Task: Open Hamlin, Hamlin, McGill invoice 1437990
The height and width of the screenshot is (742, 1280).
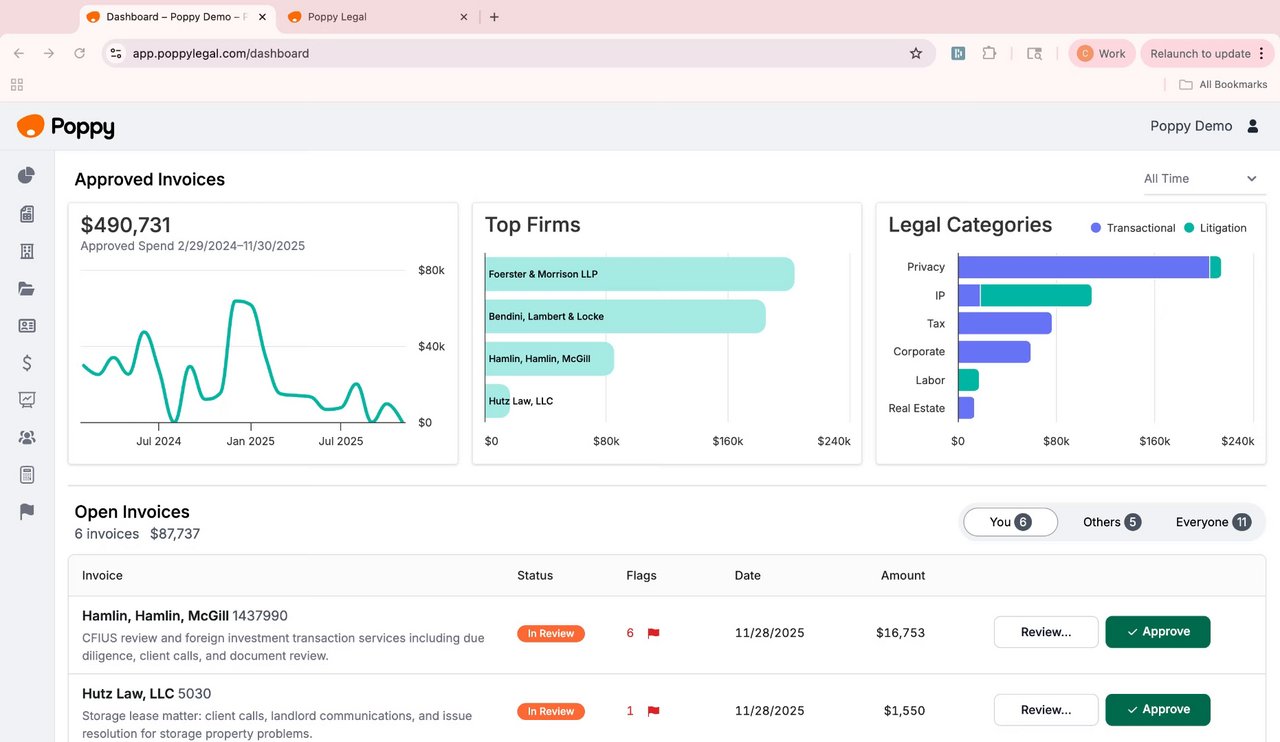Action: (185, 616)
